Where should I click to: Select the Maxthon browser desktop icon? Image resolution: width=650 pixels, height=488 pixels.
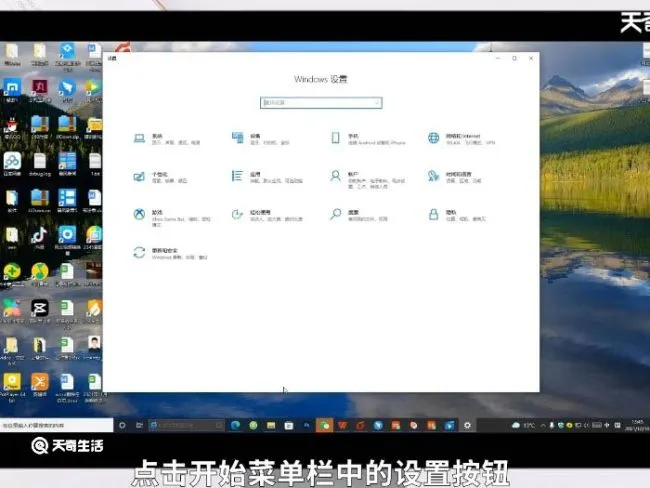click(x=12, y=91)
